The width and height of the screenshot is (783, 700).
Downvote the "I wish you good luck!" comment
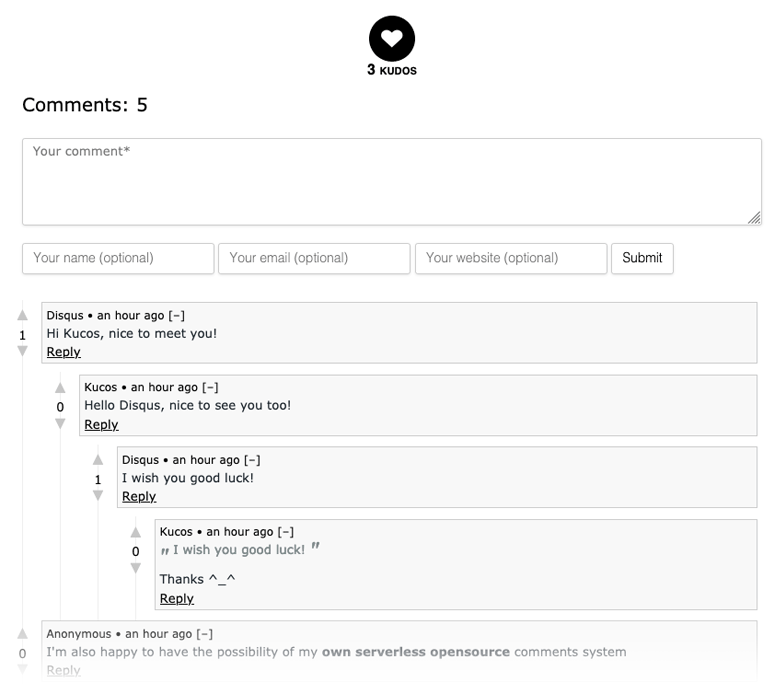coord(98,496)
